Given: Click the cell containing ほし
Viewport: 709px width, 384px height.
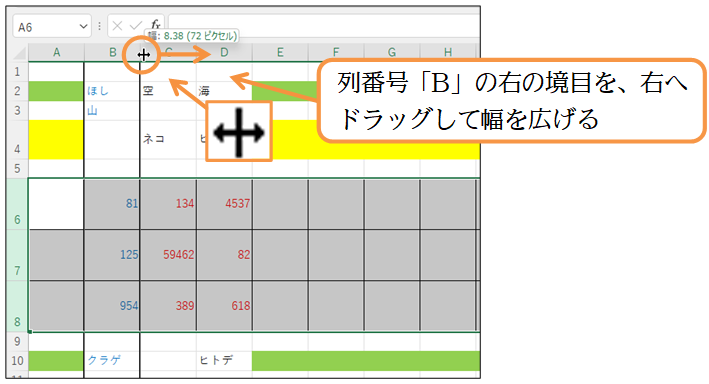Looking at the screenshot, I should click(x=112, y=91).
